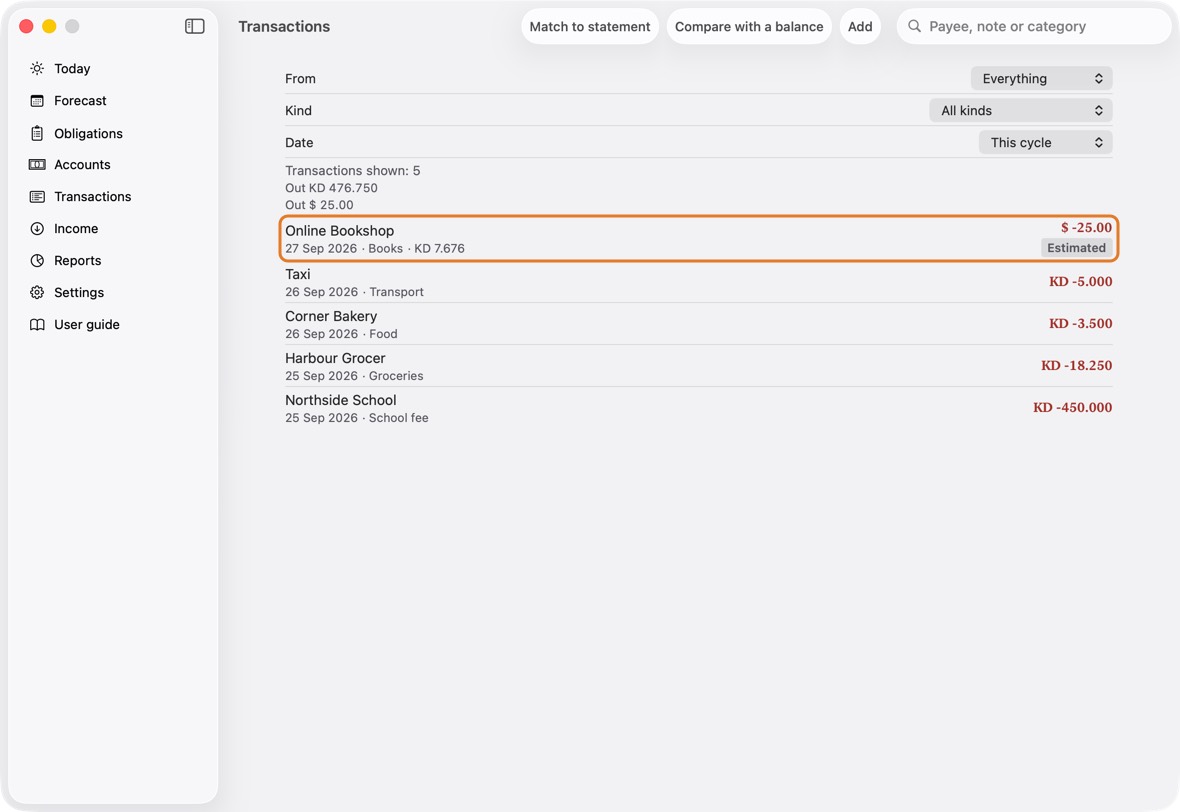
Task: Click the Today sun icon
Action: (37, 68)
